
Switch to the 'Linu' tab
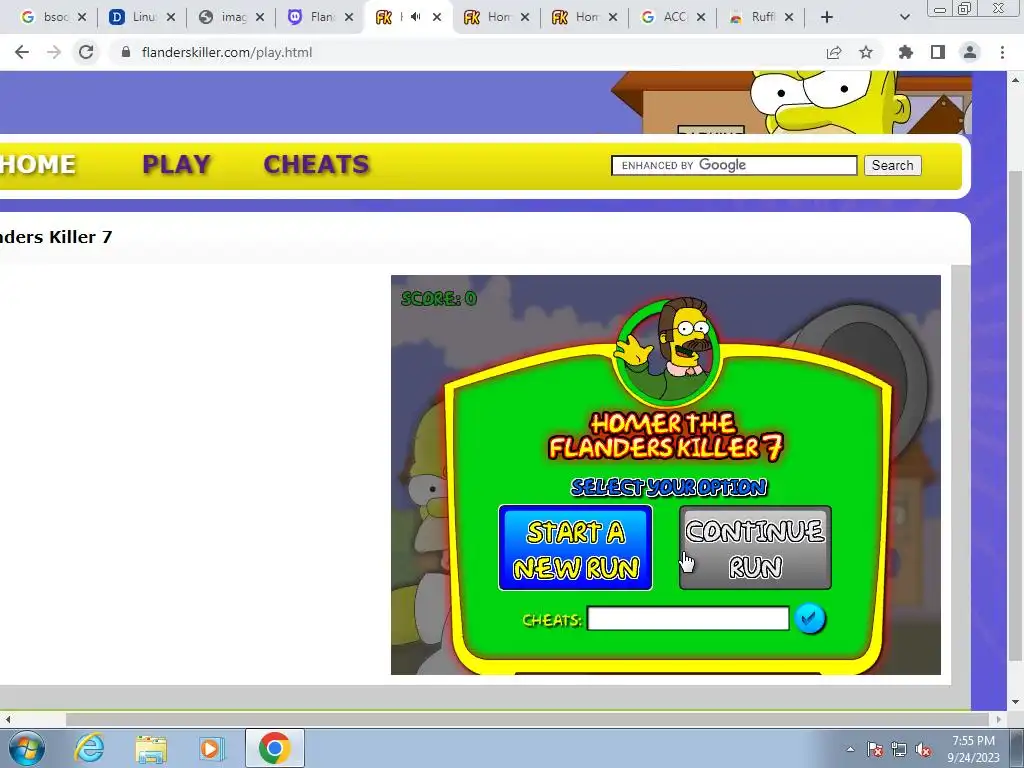(134, 18)
